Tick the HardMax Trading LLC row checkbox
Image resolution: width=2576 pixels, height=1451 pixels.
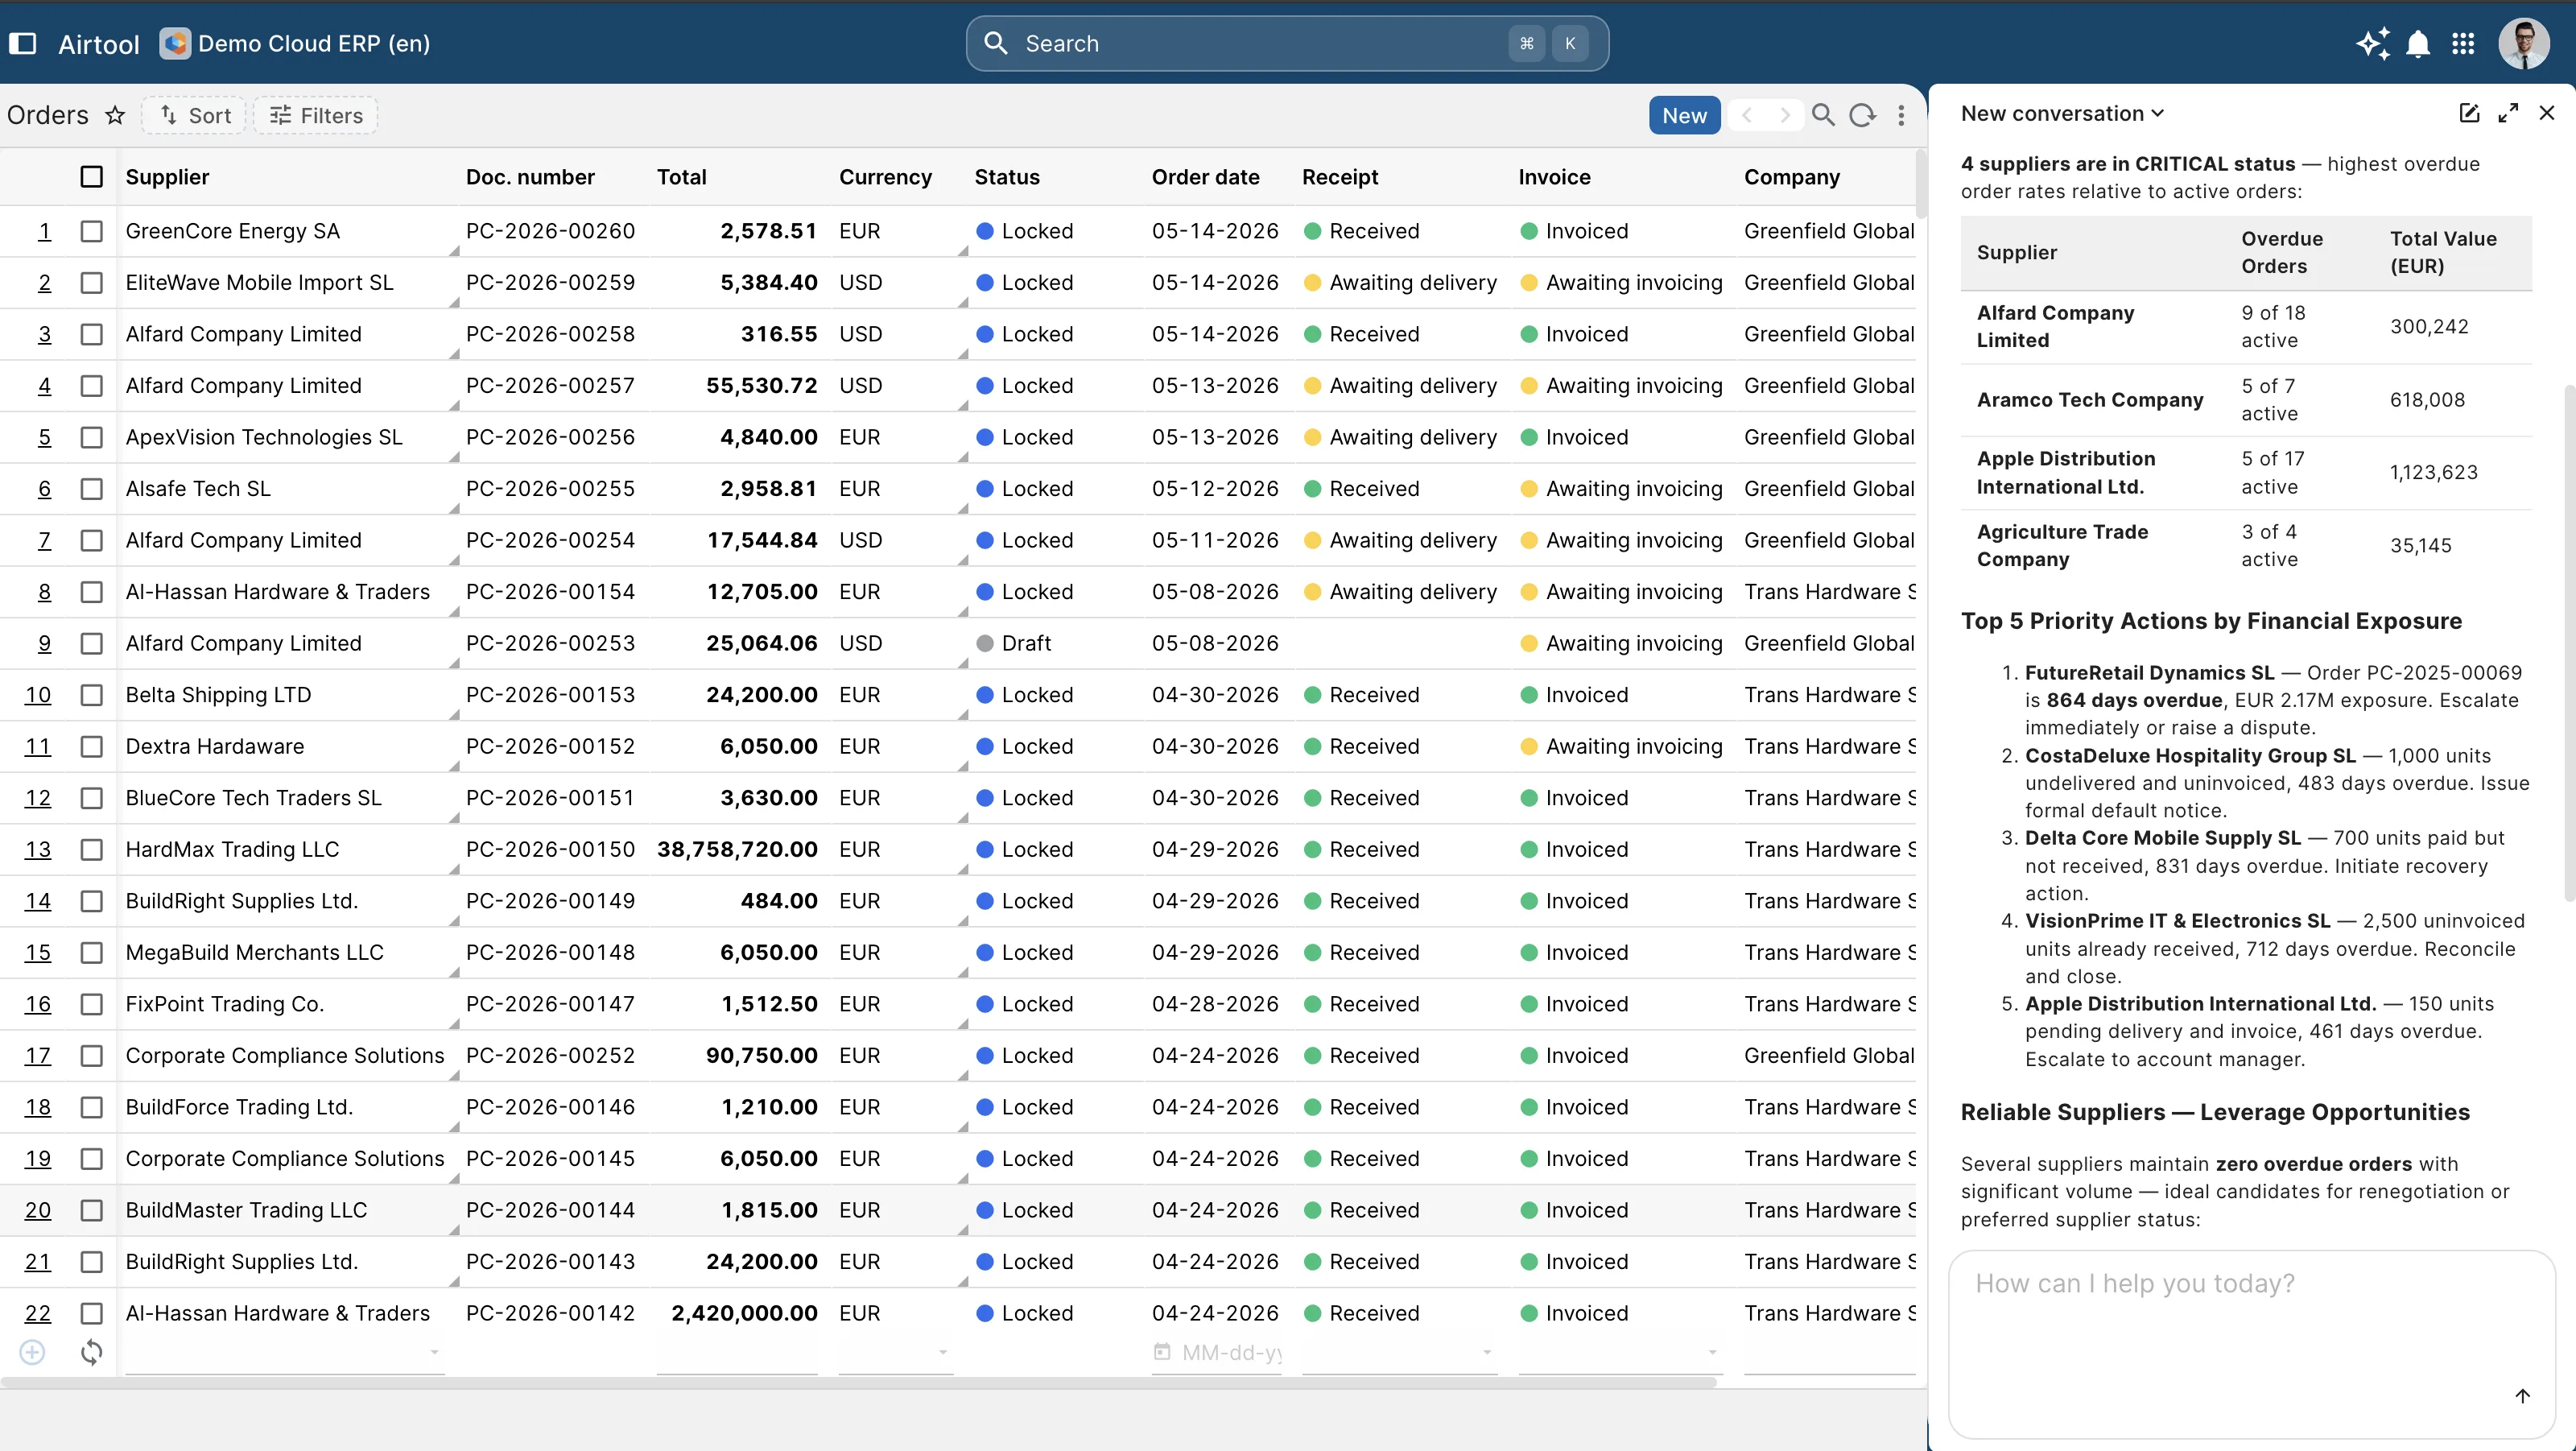pyautogui.click(x=91, y=849)
